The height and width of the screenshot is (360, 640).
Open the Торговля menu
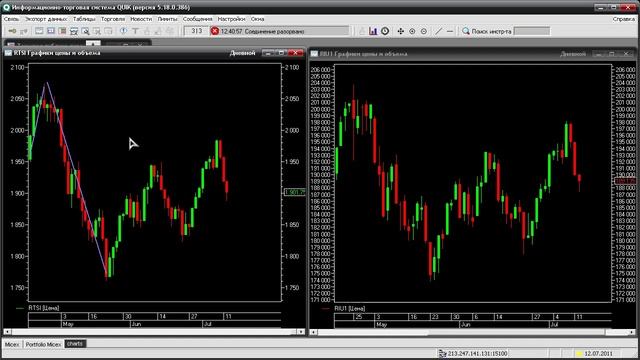(x=113, y=19)
